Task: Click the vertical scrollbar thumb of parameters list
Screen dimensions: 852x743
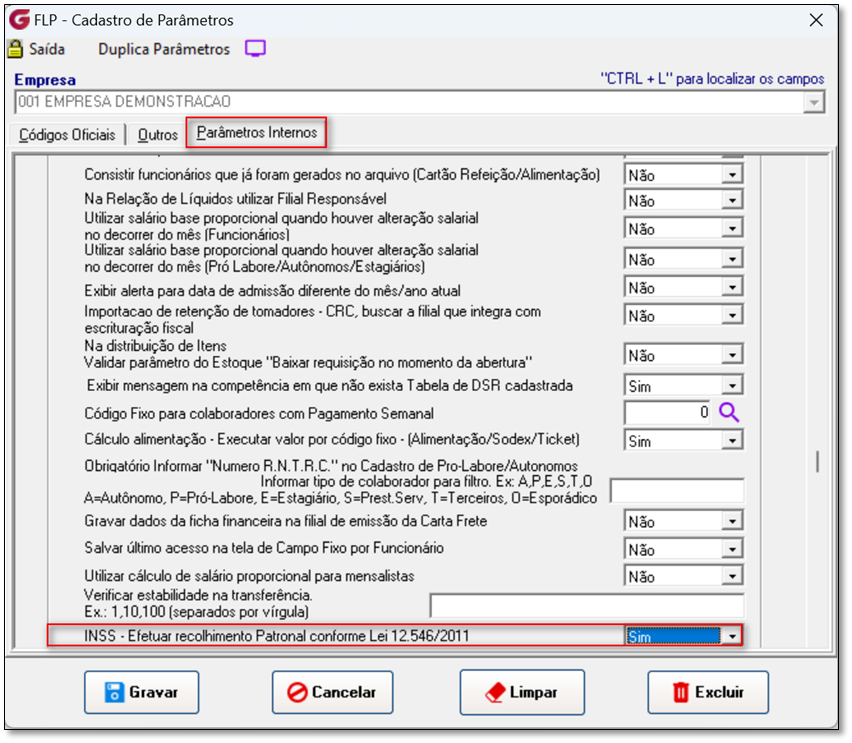Action: click(x=817, y=462)
